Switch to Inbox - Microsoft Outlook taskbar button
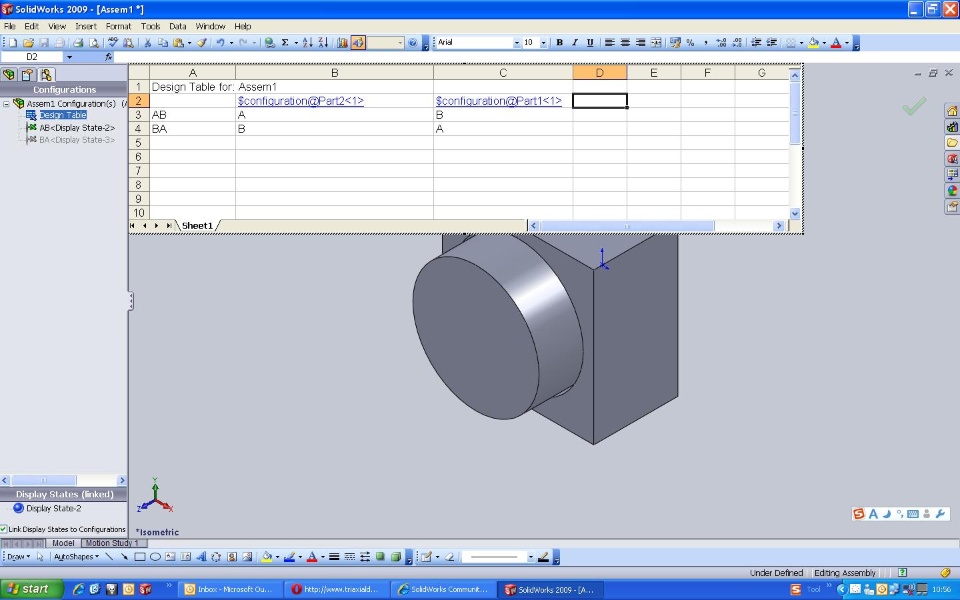 [230, 590]
